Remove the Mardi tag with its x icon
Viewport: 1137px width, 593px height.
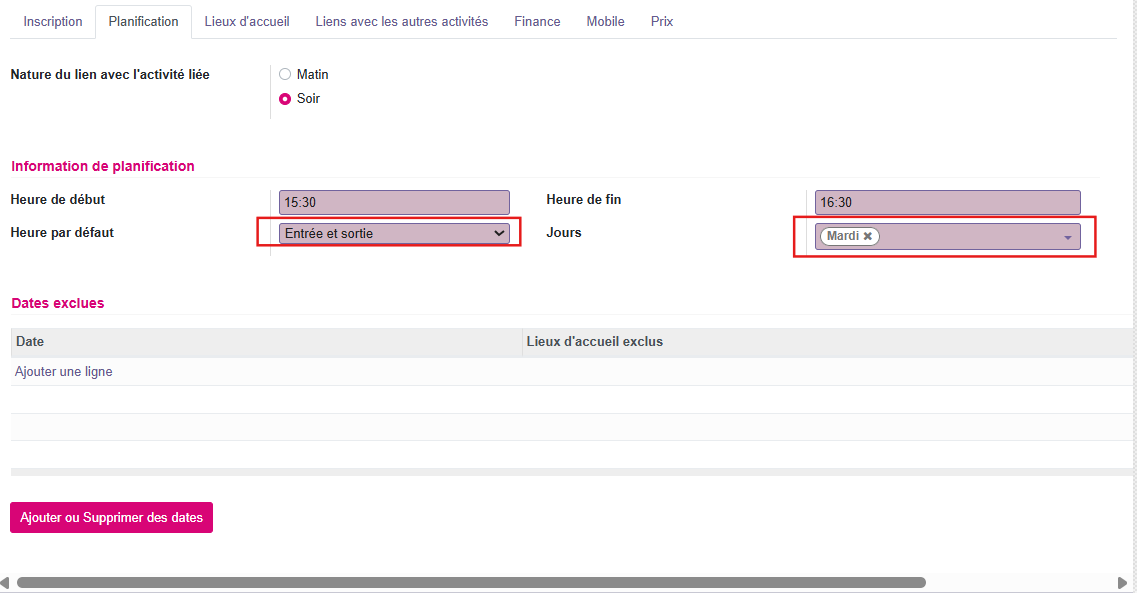click(x=868, y=237)
